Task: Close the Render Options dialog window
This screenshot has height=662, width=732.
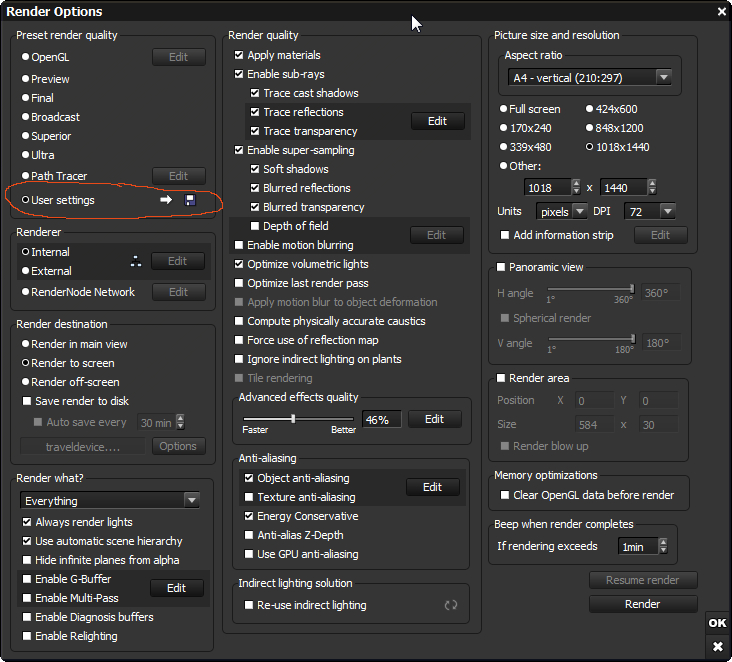Action: [x=722, y=12]
